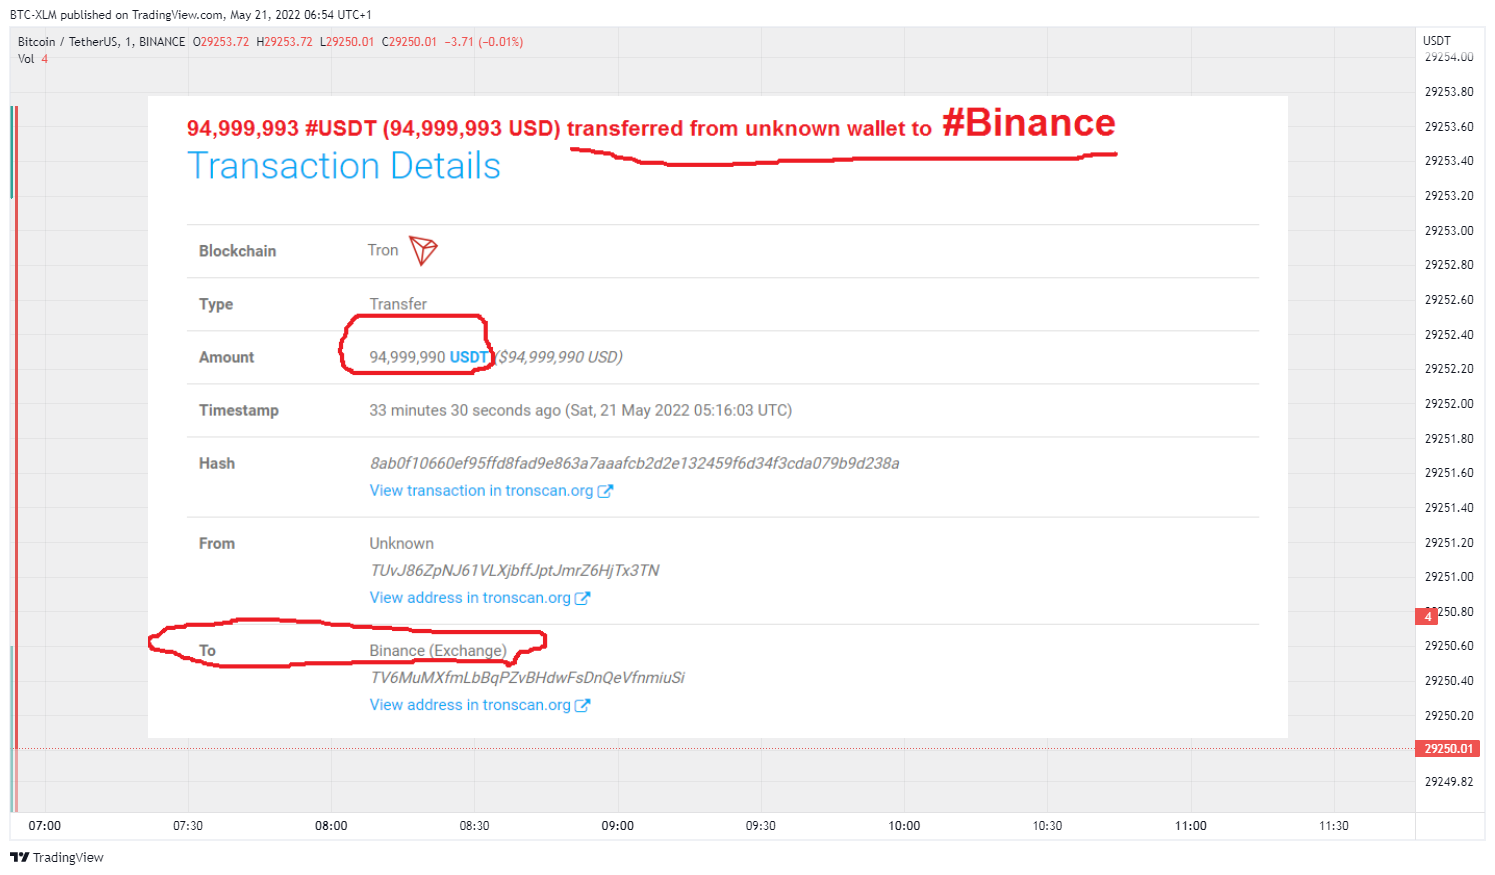Open View address link under Binance (Exchange)
Image resolution: width=1495 pixels, height=875 pixels.
pos(470,705)
